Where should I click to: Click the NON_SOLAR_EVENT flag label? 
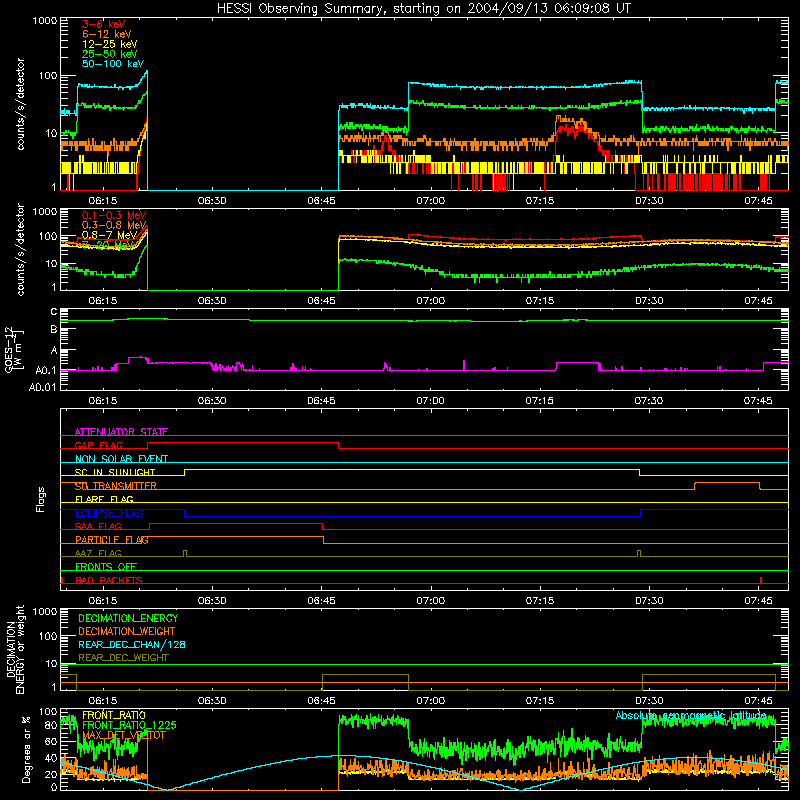(x=121, y=459)
